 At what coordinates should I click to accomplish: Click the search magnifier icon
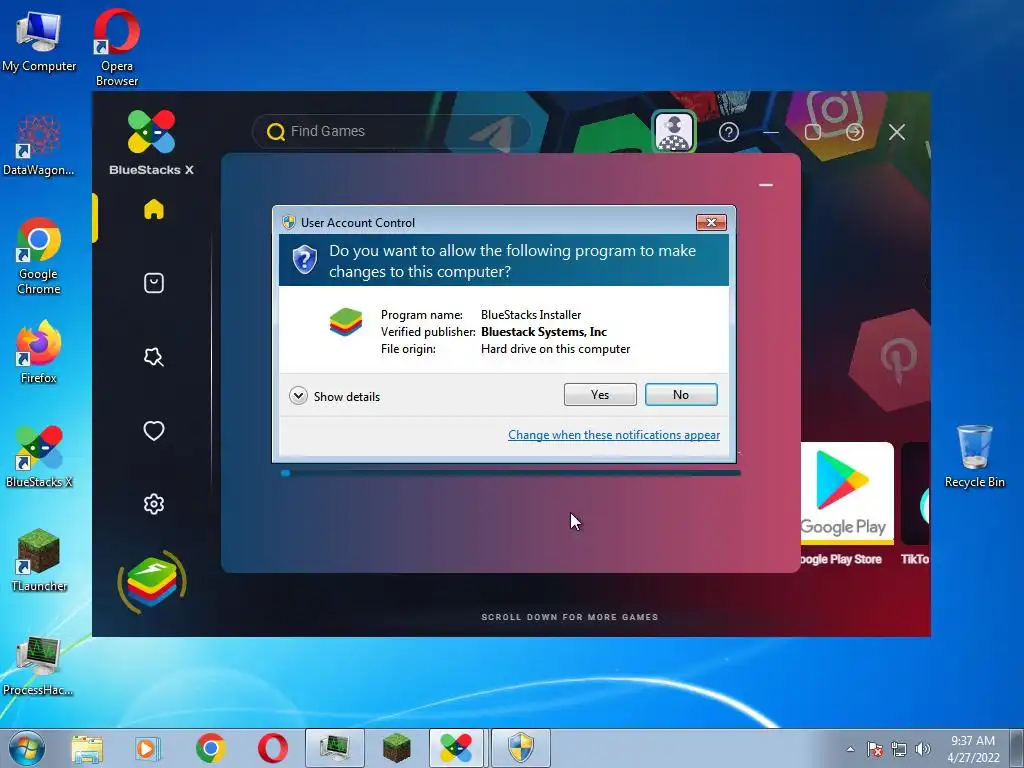pos(276,132)
